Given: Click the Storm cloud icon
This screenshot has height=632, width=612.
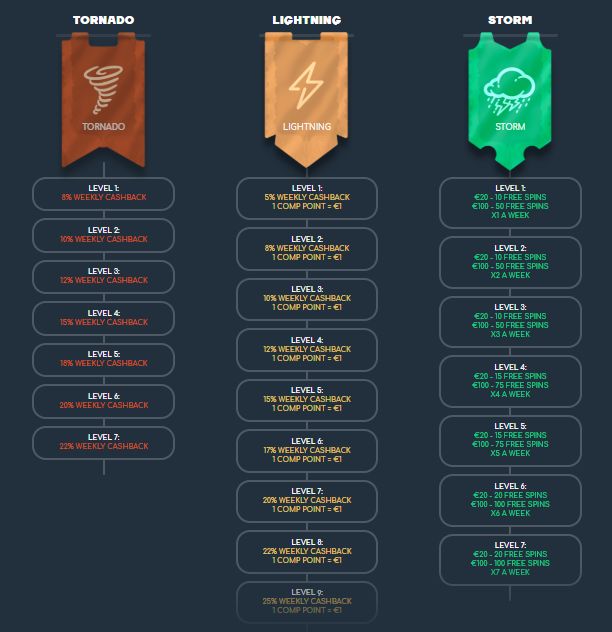Looking at the screenshot, I should (x=510, y=89).
